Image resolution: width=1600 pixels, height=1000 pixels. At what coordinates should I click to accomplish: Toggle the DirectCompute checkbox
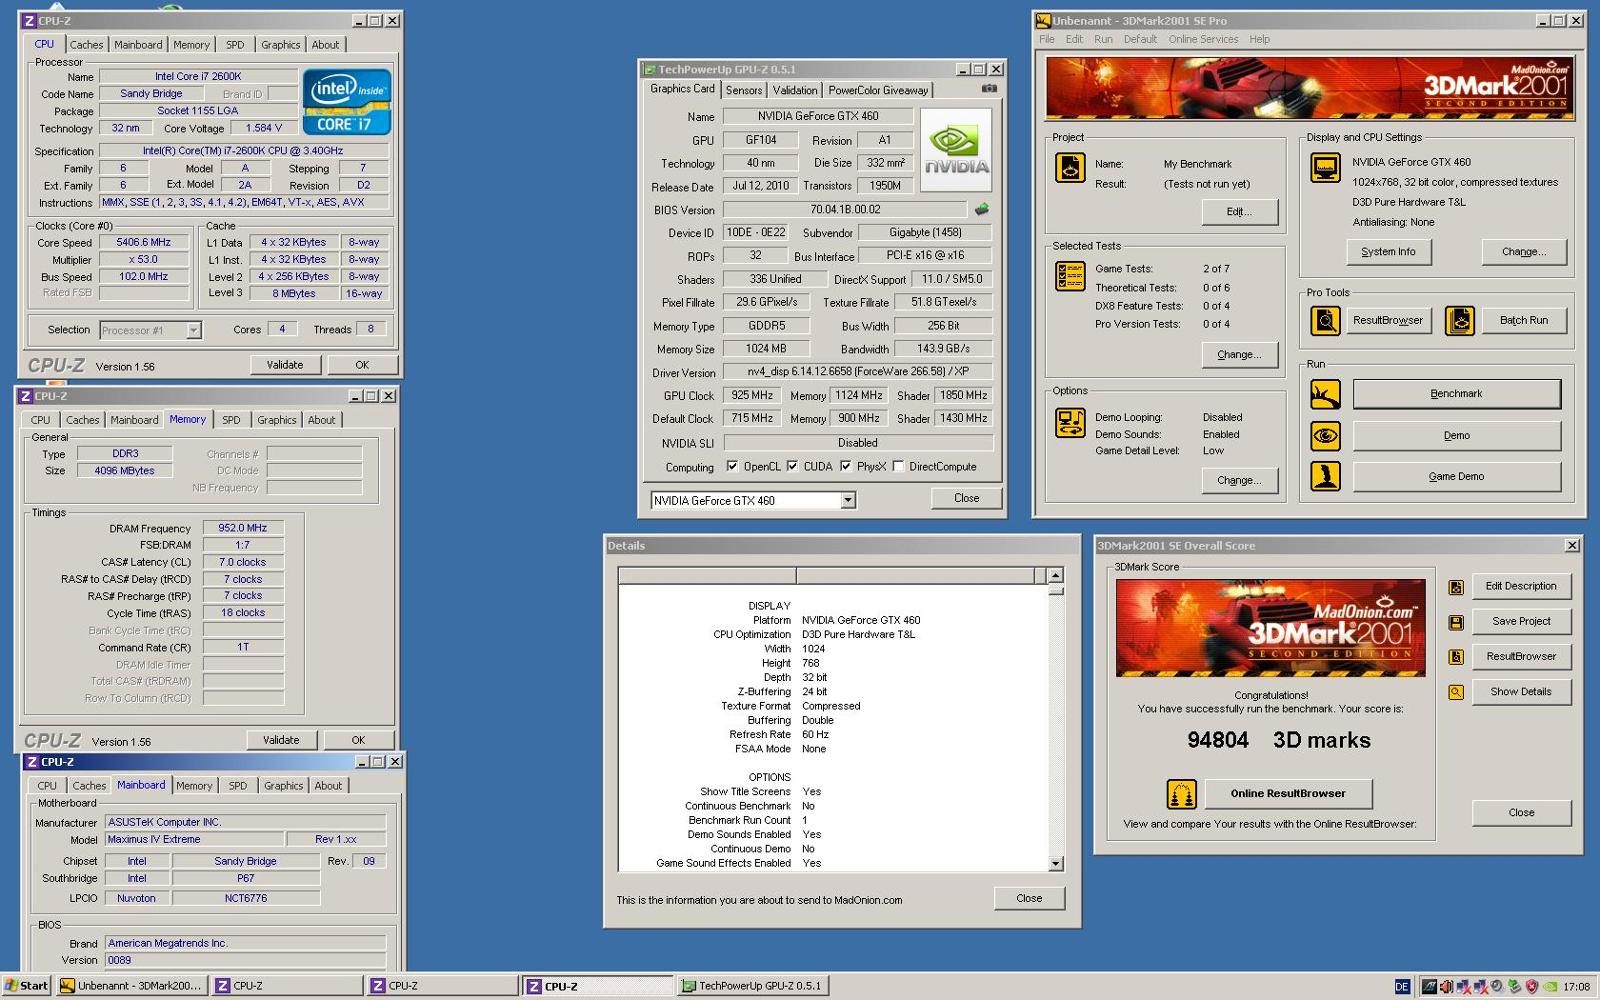[898, 466]
